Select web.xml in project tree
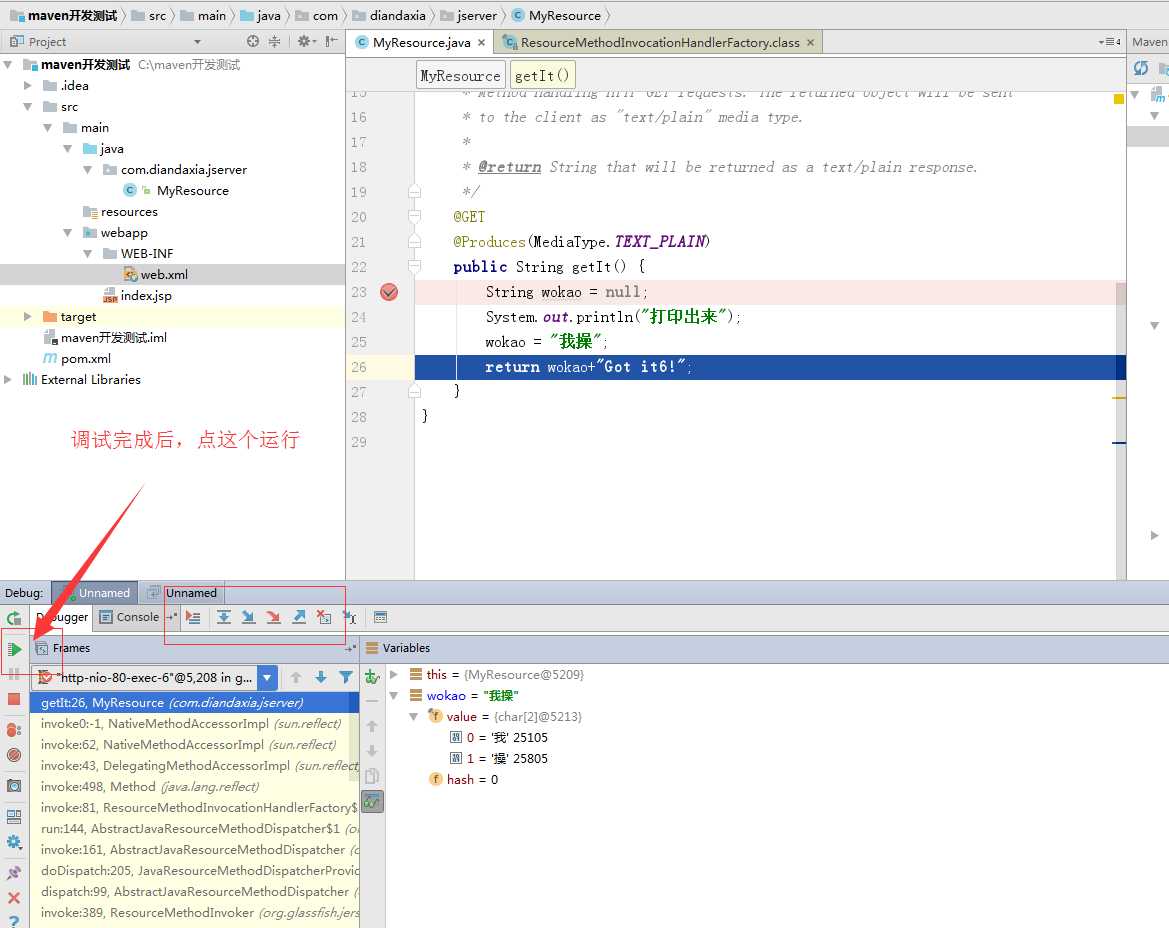This screenshot has width=1169, height=928. coord(164,274)
